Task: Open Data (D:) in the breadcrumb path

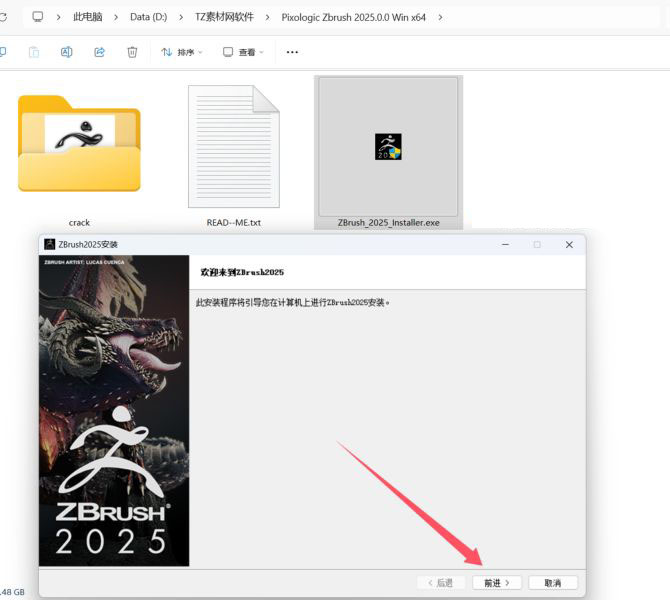Action: [148, 17]
